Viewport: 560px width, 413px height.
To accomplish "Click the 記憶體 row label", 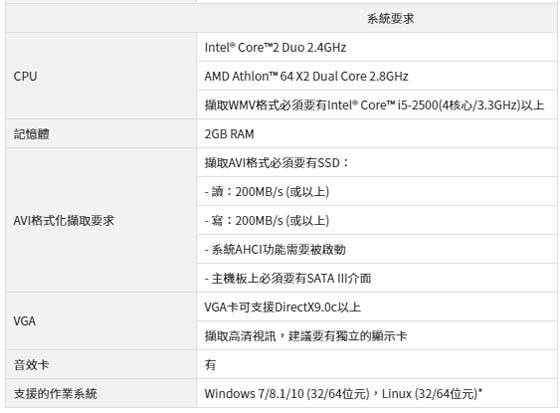I will [31, 134].
